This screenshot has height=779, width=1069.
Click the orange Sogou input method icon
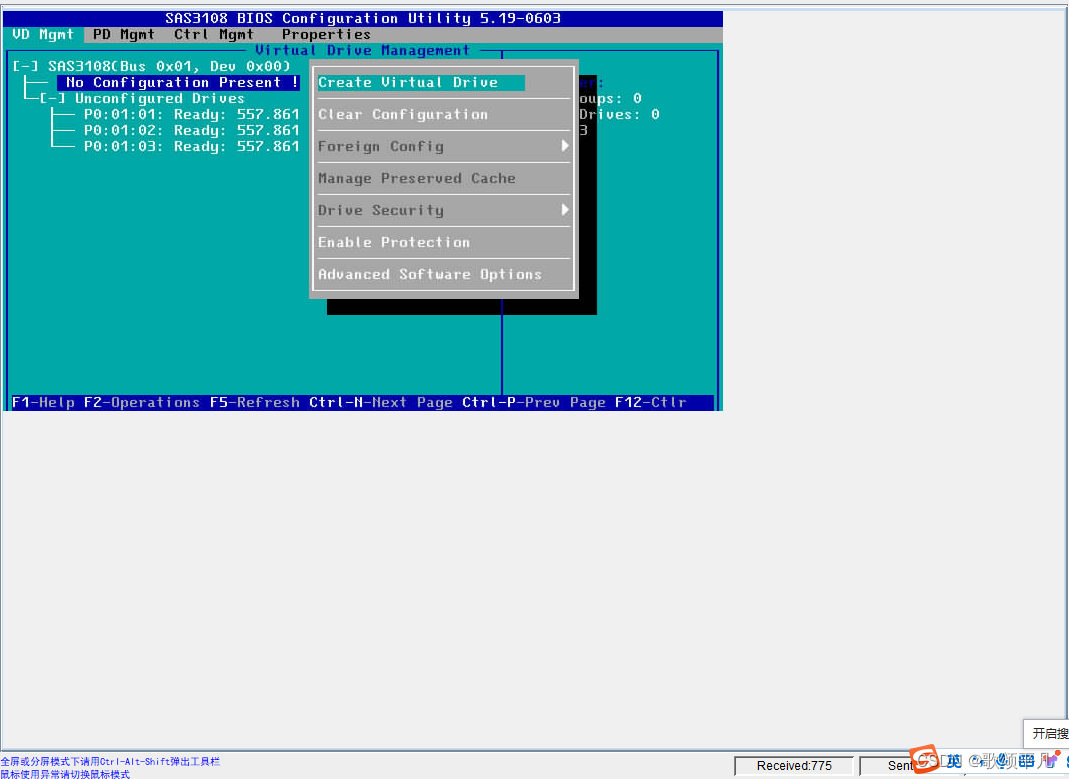click(924, 759)
